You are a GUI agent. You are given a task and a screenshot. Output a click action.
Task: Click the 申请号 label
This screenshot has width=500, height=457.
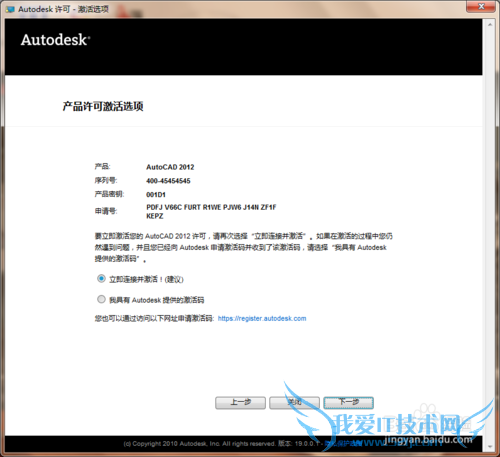tap(106, 211)
